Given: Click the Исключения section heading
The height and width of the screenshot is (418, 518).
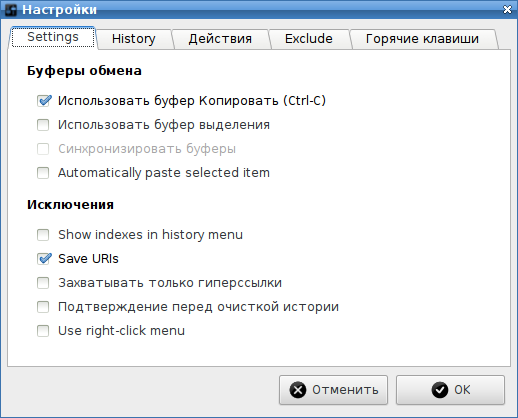Looking at the screenshot, I should pos(70,205).
